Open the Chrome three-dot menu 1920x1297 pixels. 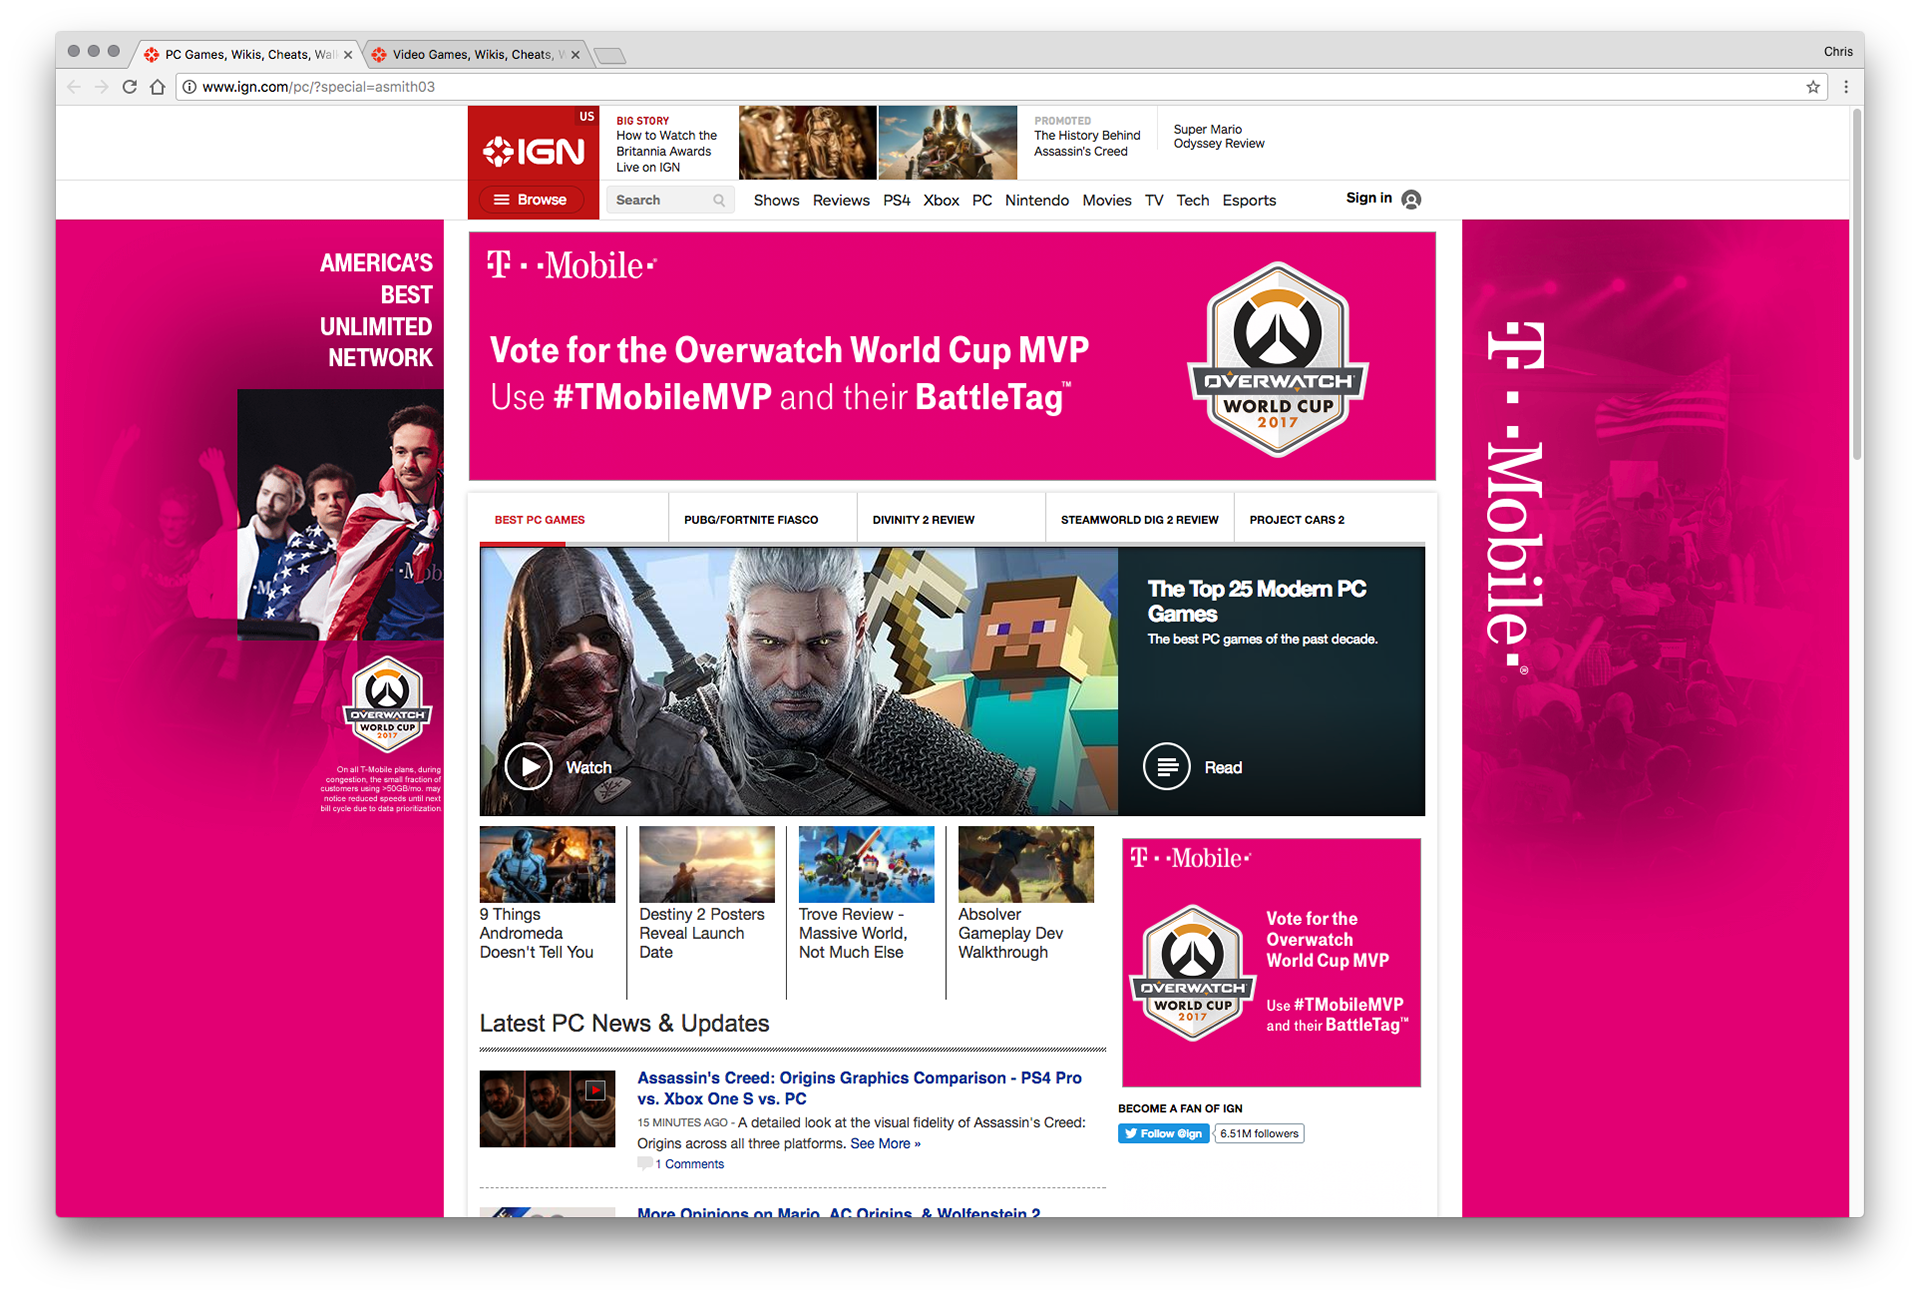[x=1846, y=87]
